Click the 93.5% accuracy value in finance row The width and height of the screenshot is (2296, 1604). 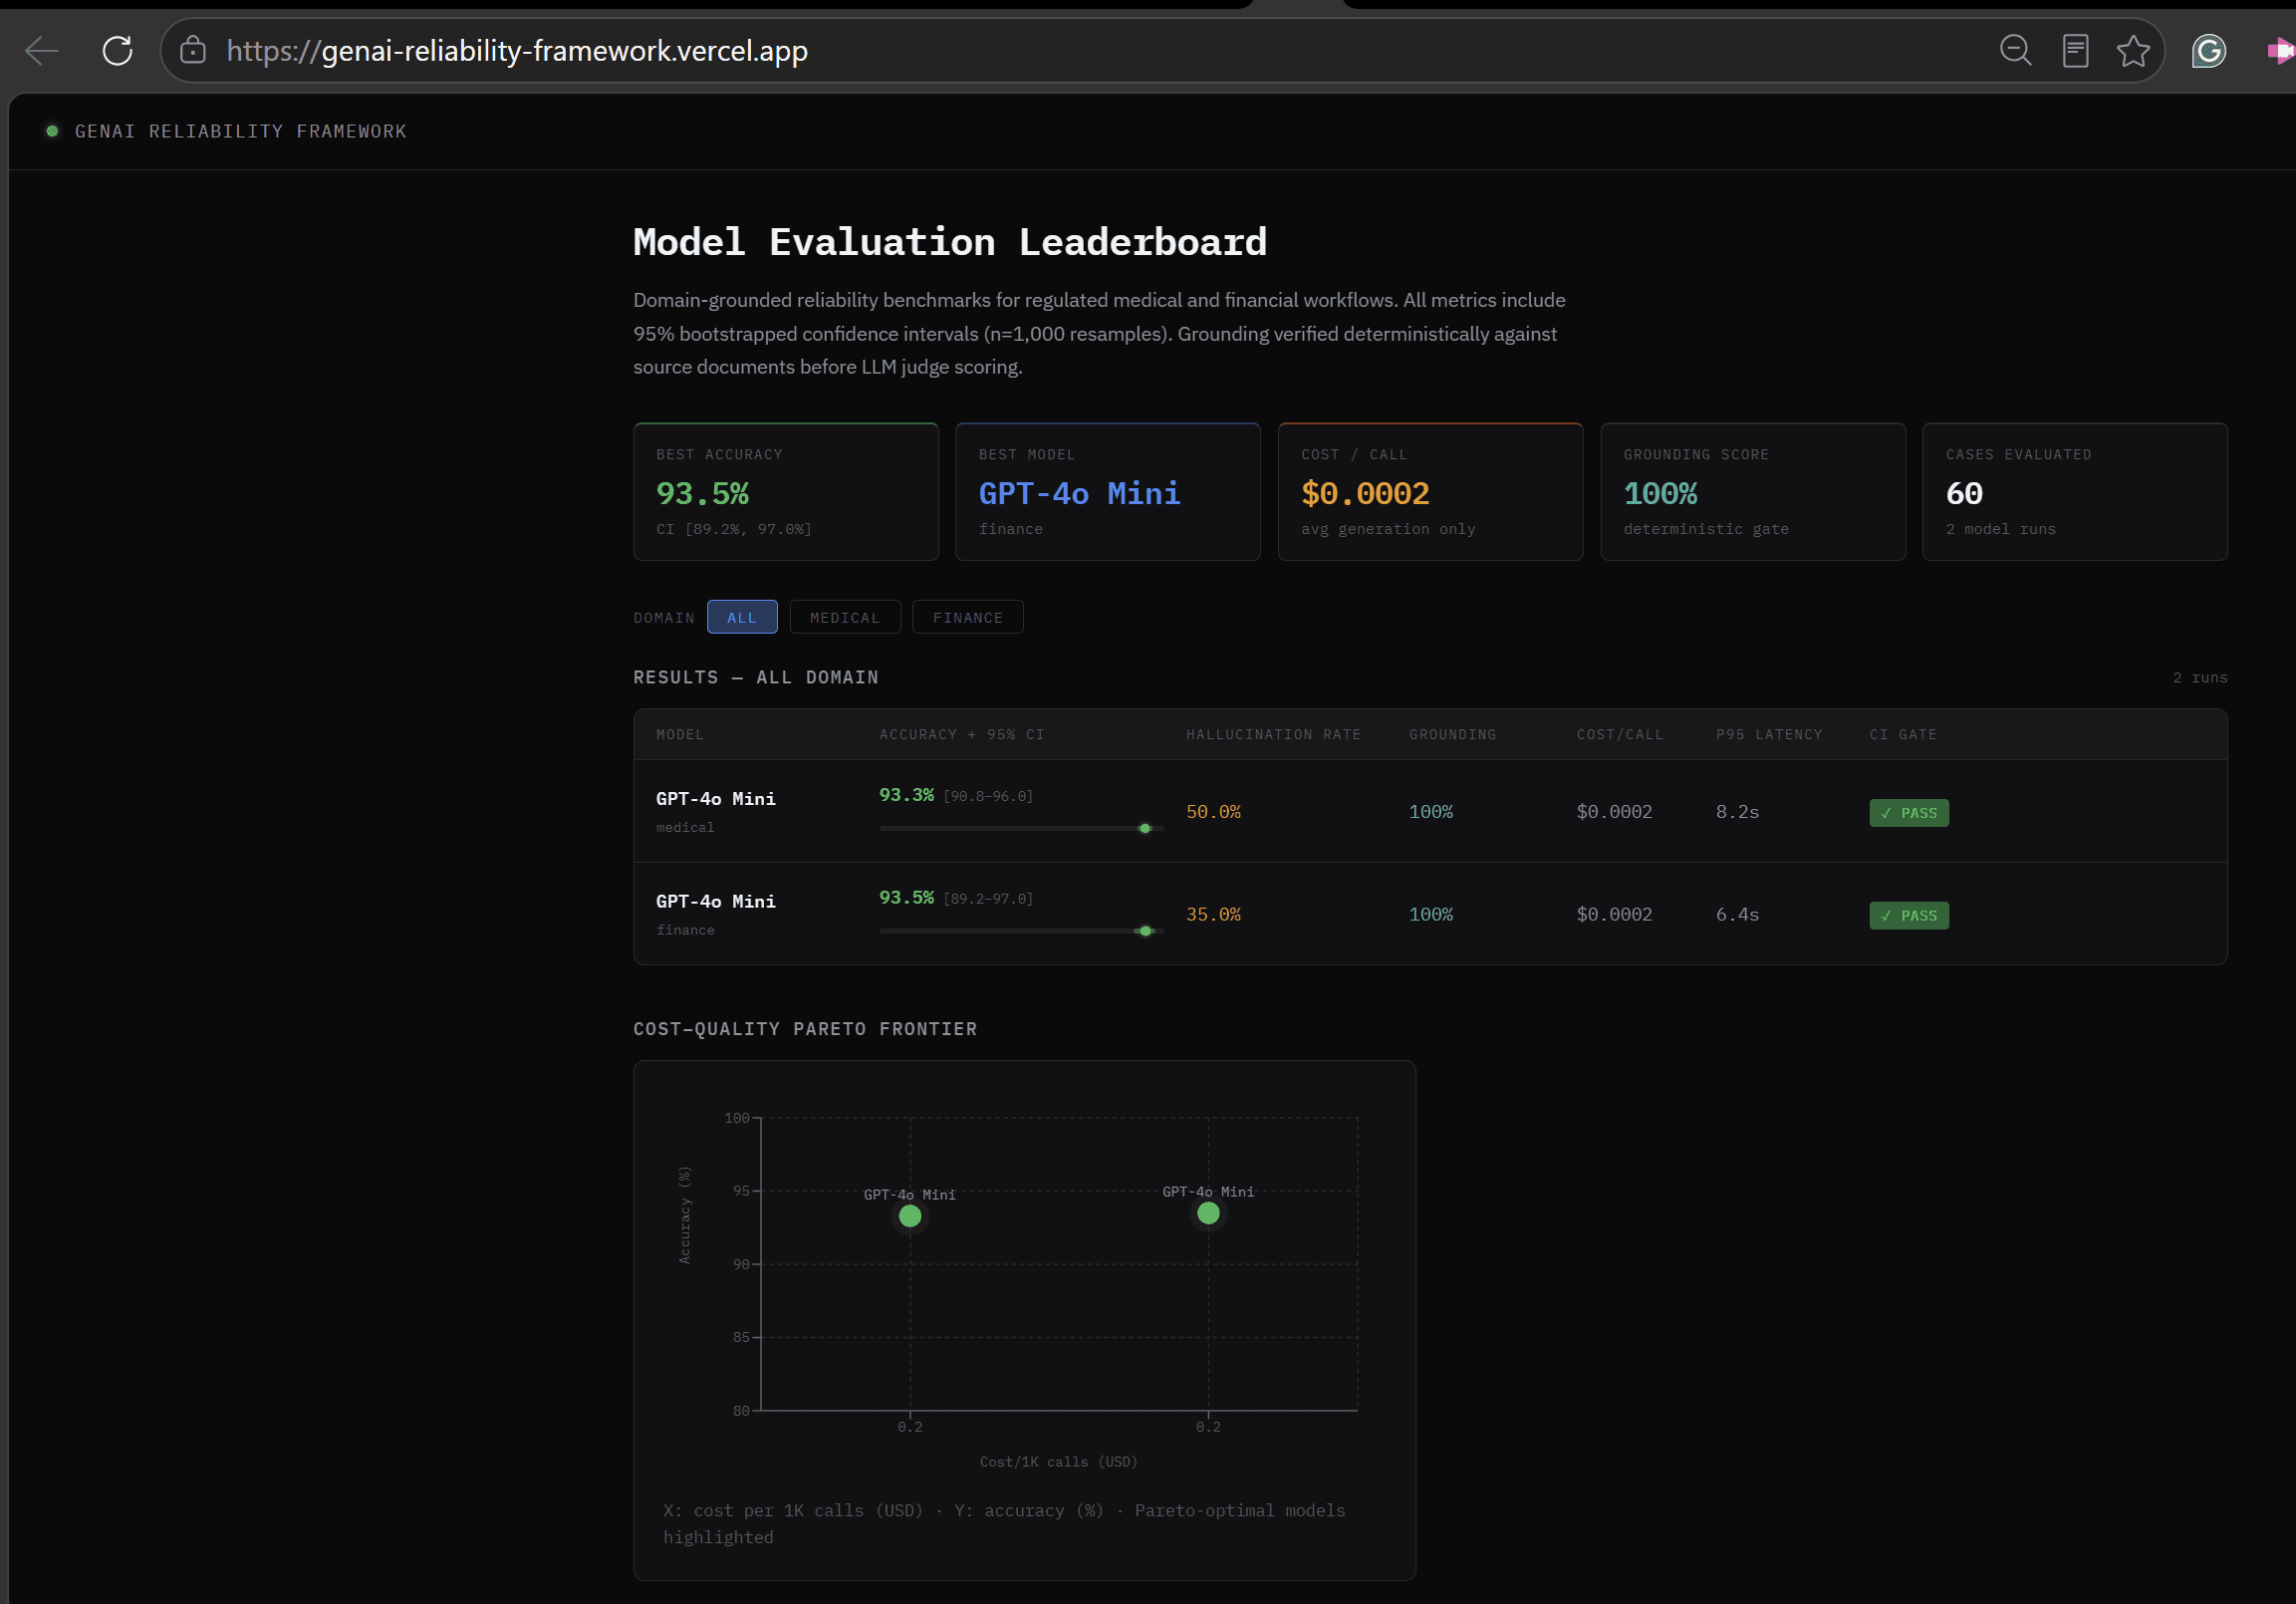pos(907,898)
